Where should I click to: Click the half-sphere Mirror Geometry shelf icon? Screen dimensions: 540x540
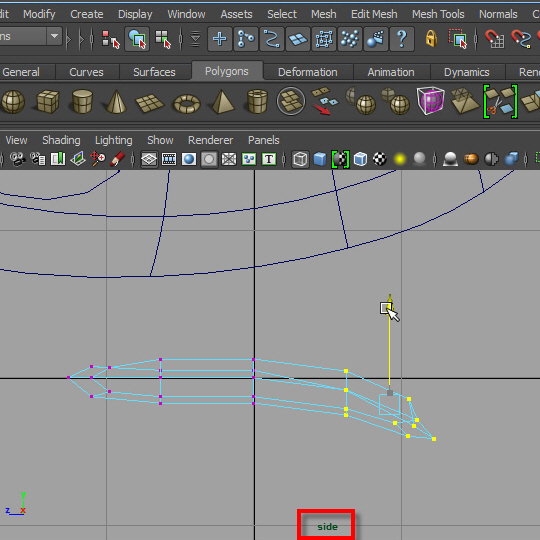[361, 101]
